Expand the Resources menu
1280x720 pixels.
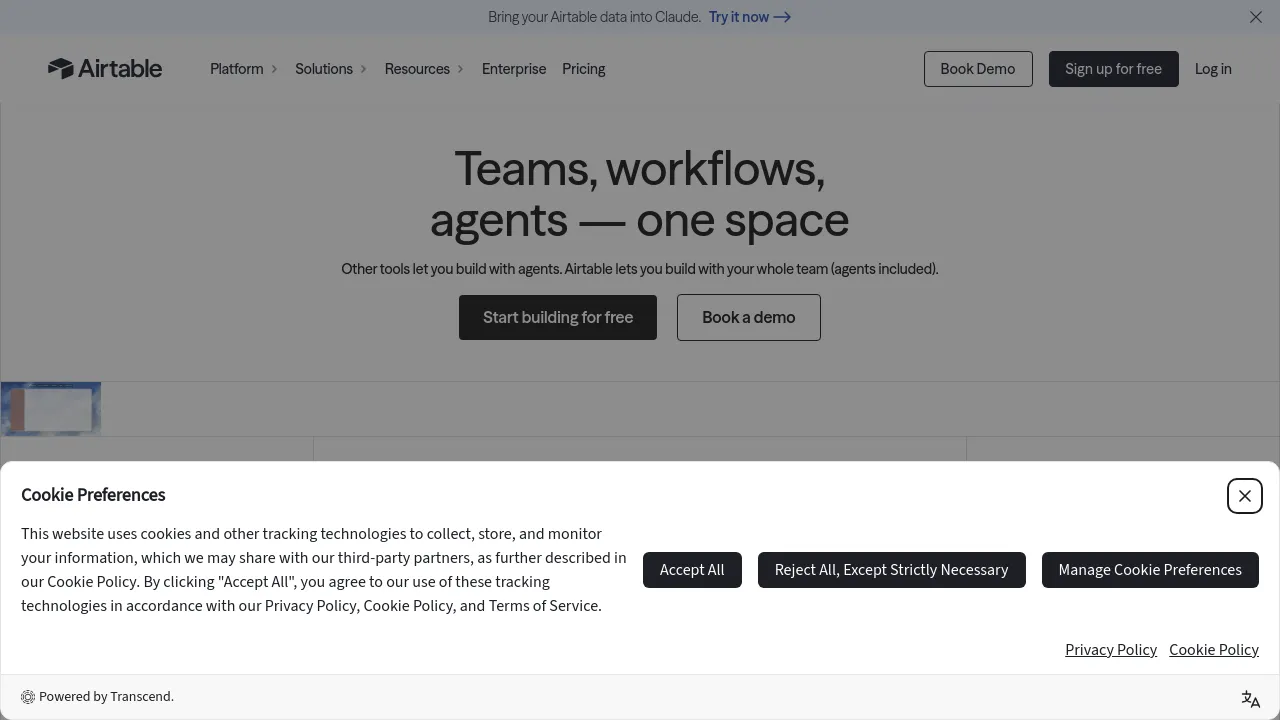click(x=425, y=69)
